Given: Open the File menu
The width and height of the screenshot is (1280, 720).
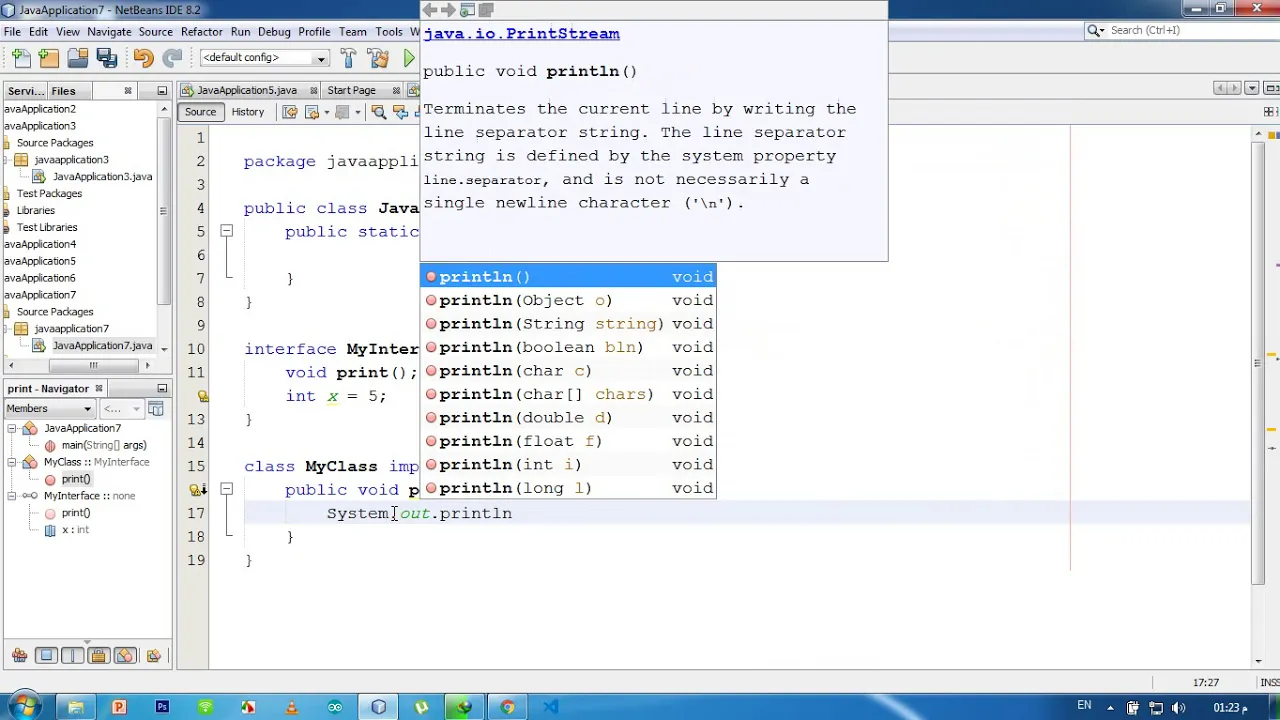Looking at the screenshot, I should pos(12,32).
